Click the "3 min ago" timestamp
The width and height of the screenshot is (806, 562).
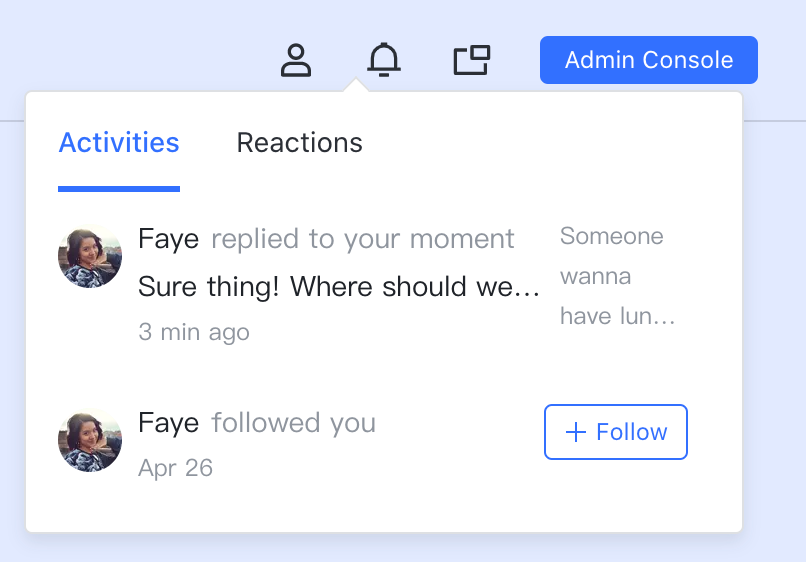194,332
